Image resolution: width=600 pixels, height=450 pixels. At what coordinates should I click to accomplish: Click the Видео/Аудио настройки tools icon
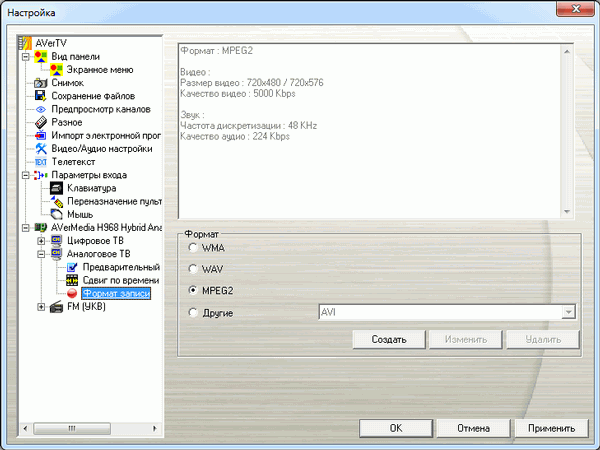[x=41, y=148]
